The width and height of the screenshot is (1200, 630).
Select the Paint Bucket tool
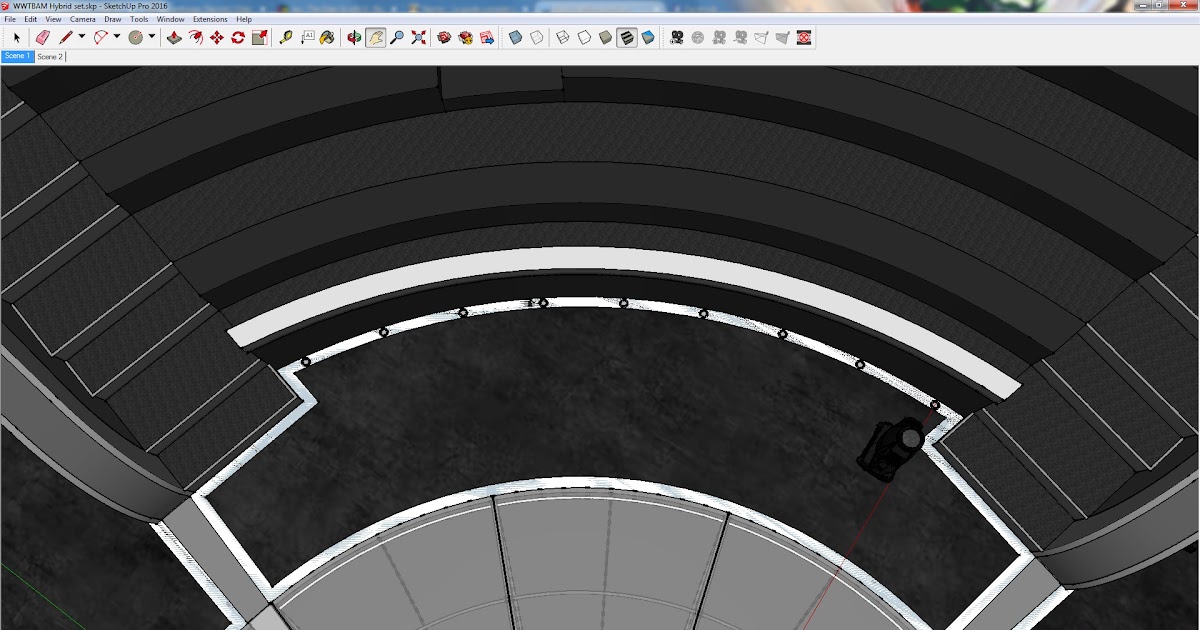click(x=327, y=38)
